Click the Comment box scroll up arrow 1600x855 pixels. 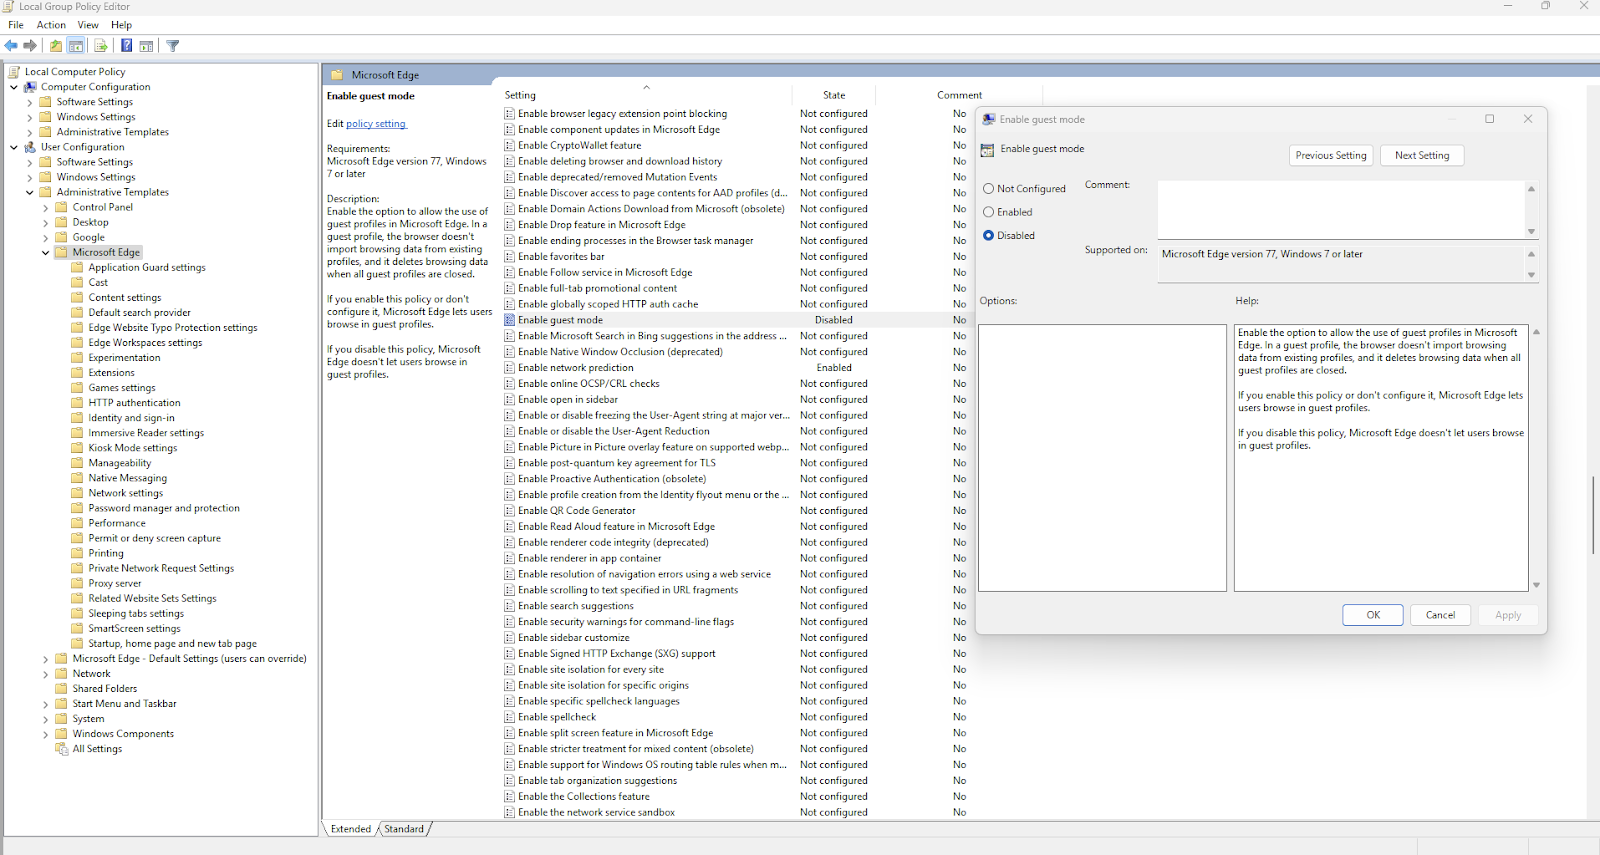click(1531, 189)
